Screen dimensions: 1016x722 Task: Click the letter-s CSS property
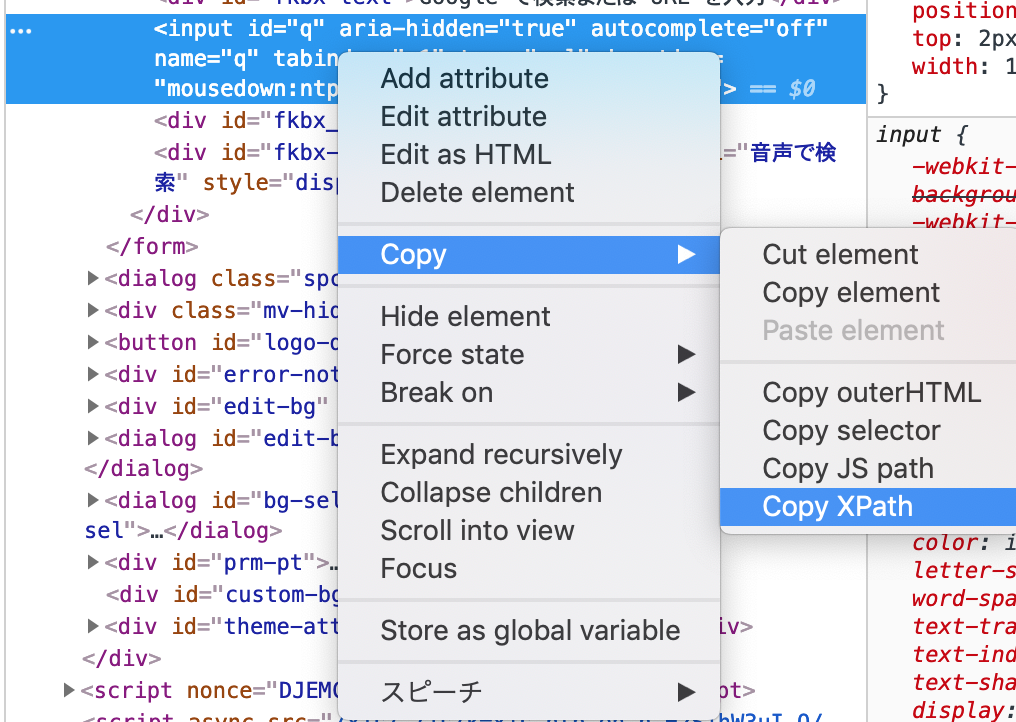(x=964, y=570)
